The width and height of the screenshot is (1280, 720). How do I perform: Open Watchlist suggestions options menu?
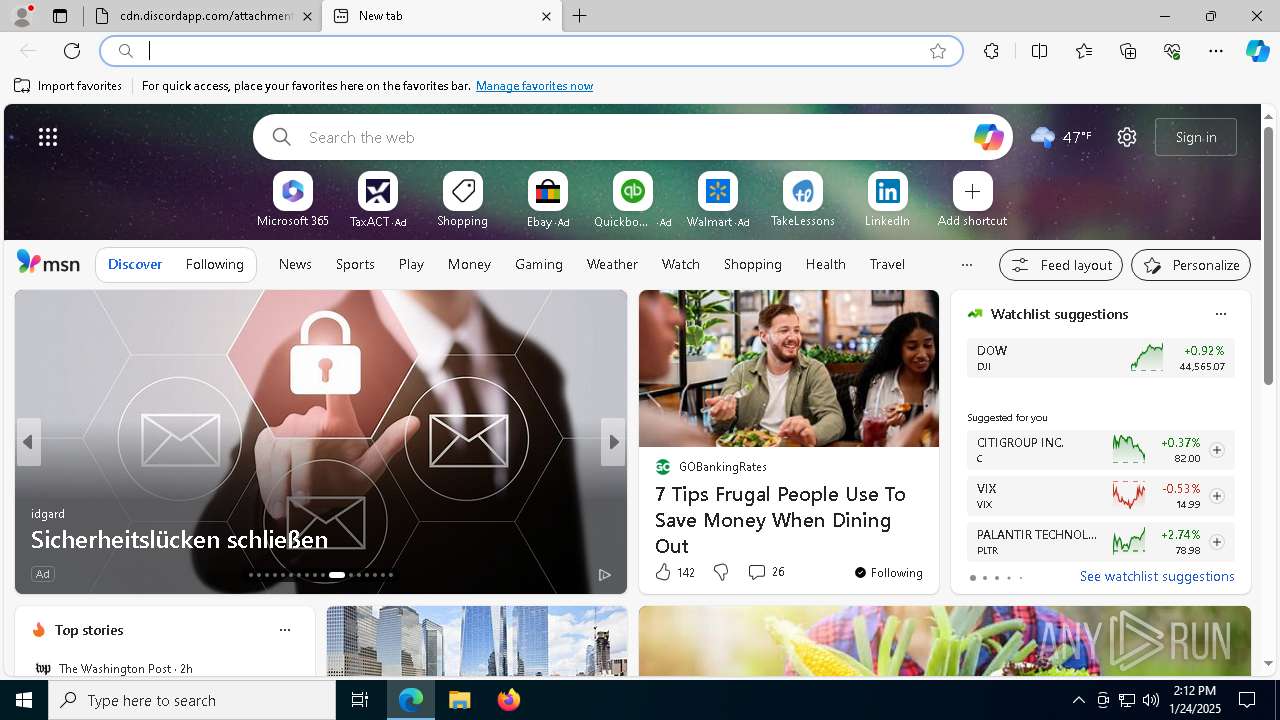1220,314
